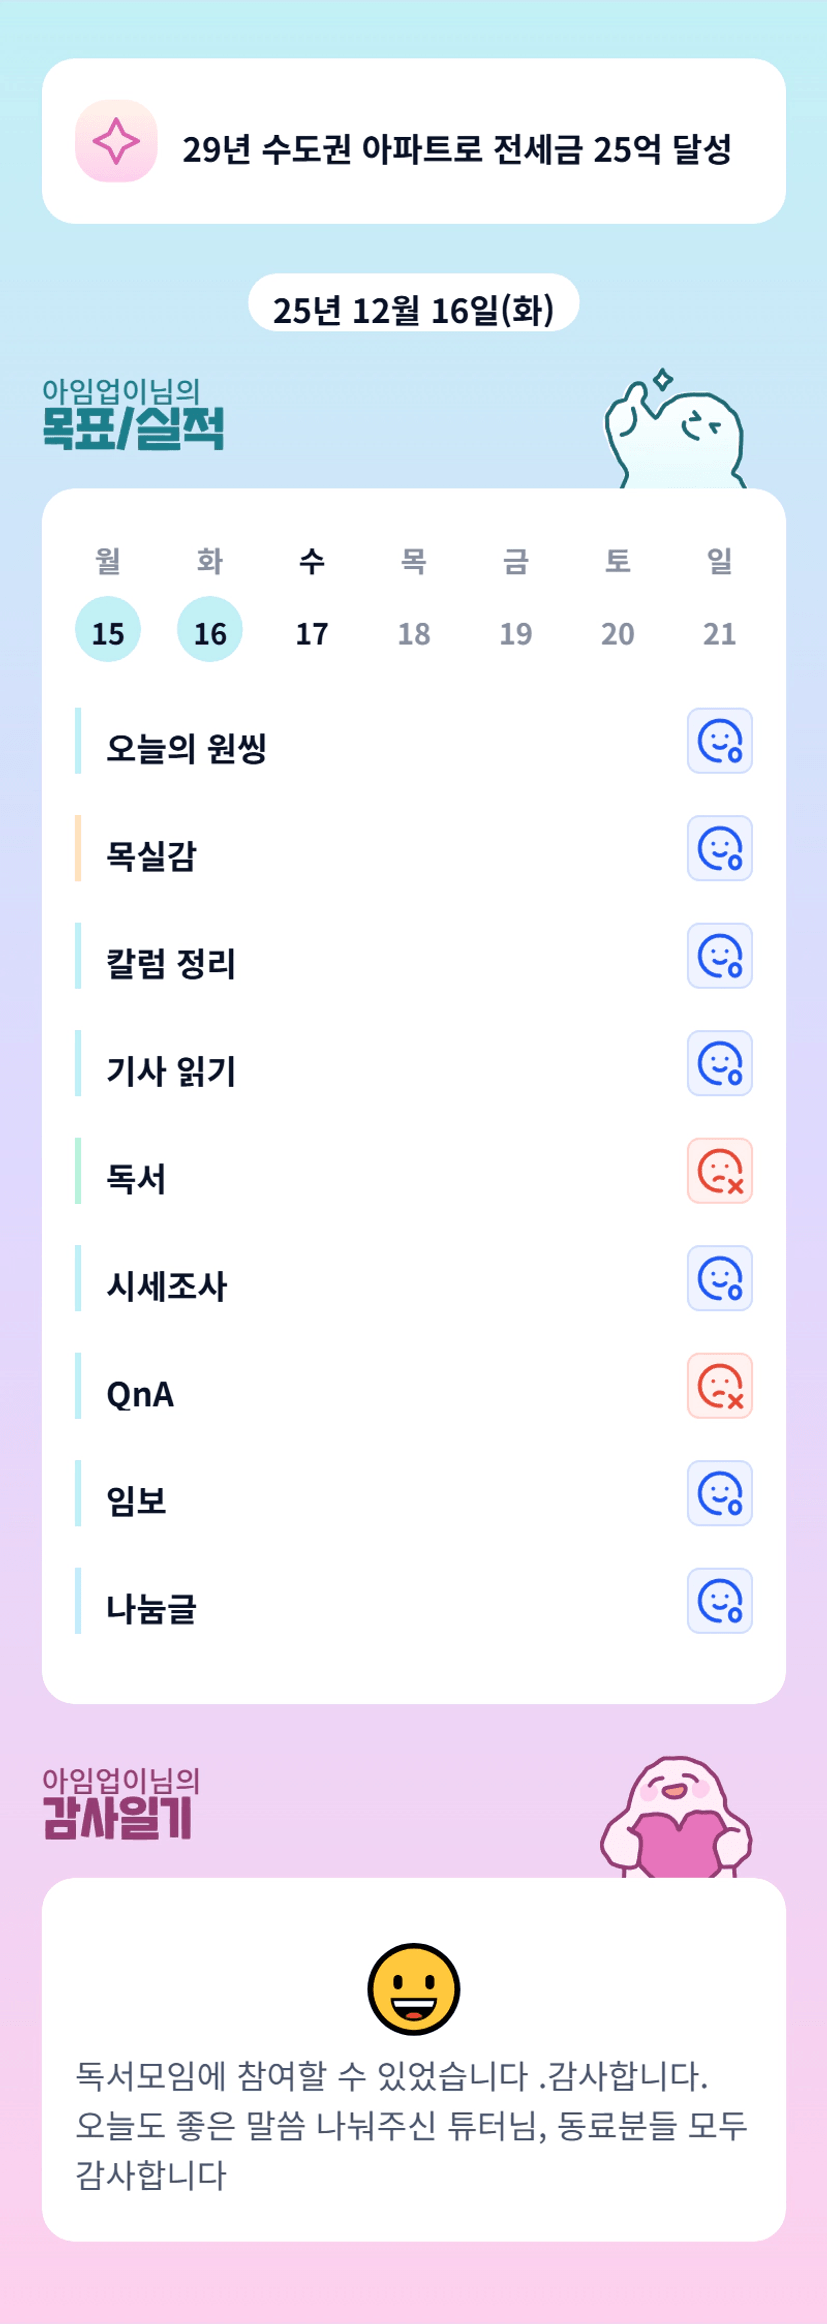Image resolution: width=827 pixels, height=2324 pixels.
Task: Select Tuesday 16 in the week calendar
Action: [x=210, y=630]
